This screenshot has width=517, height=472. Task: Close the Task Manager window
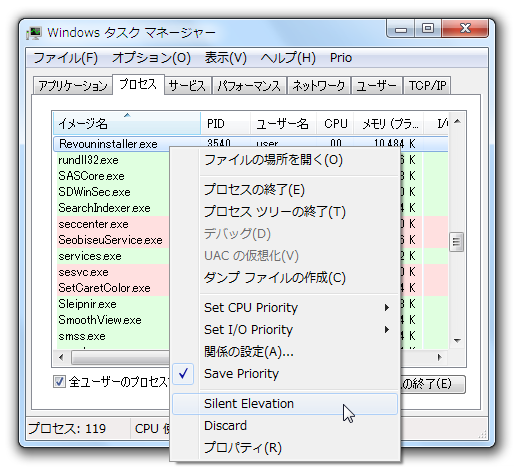(465, 29)
